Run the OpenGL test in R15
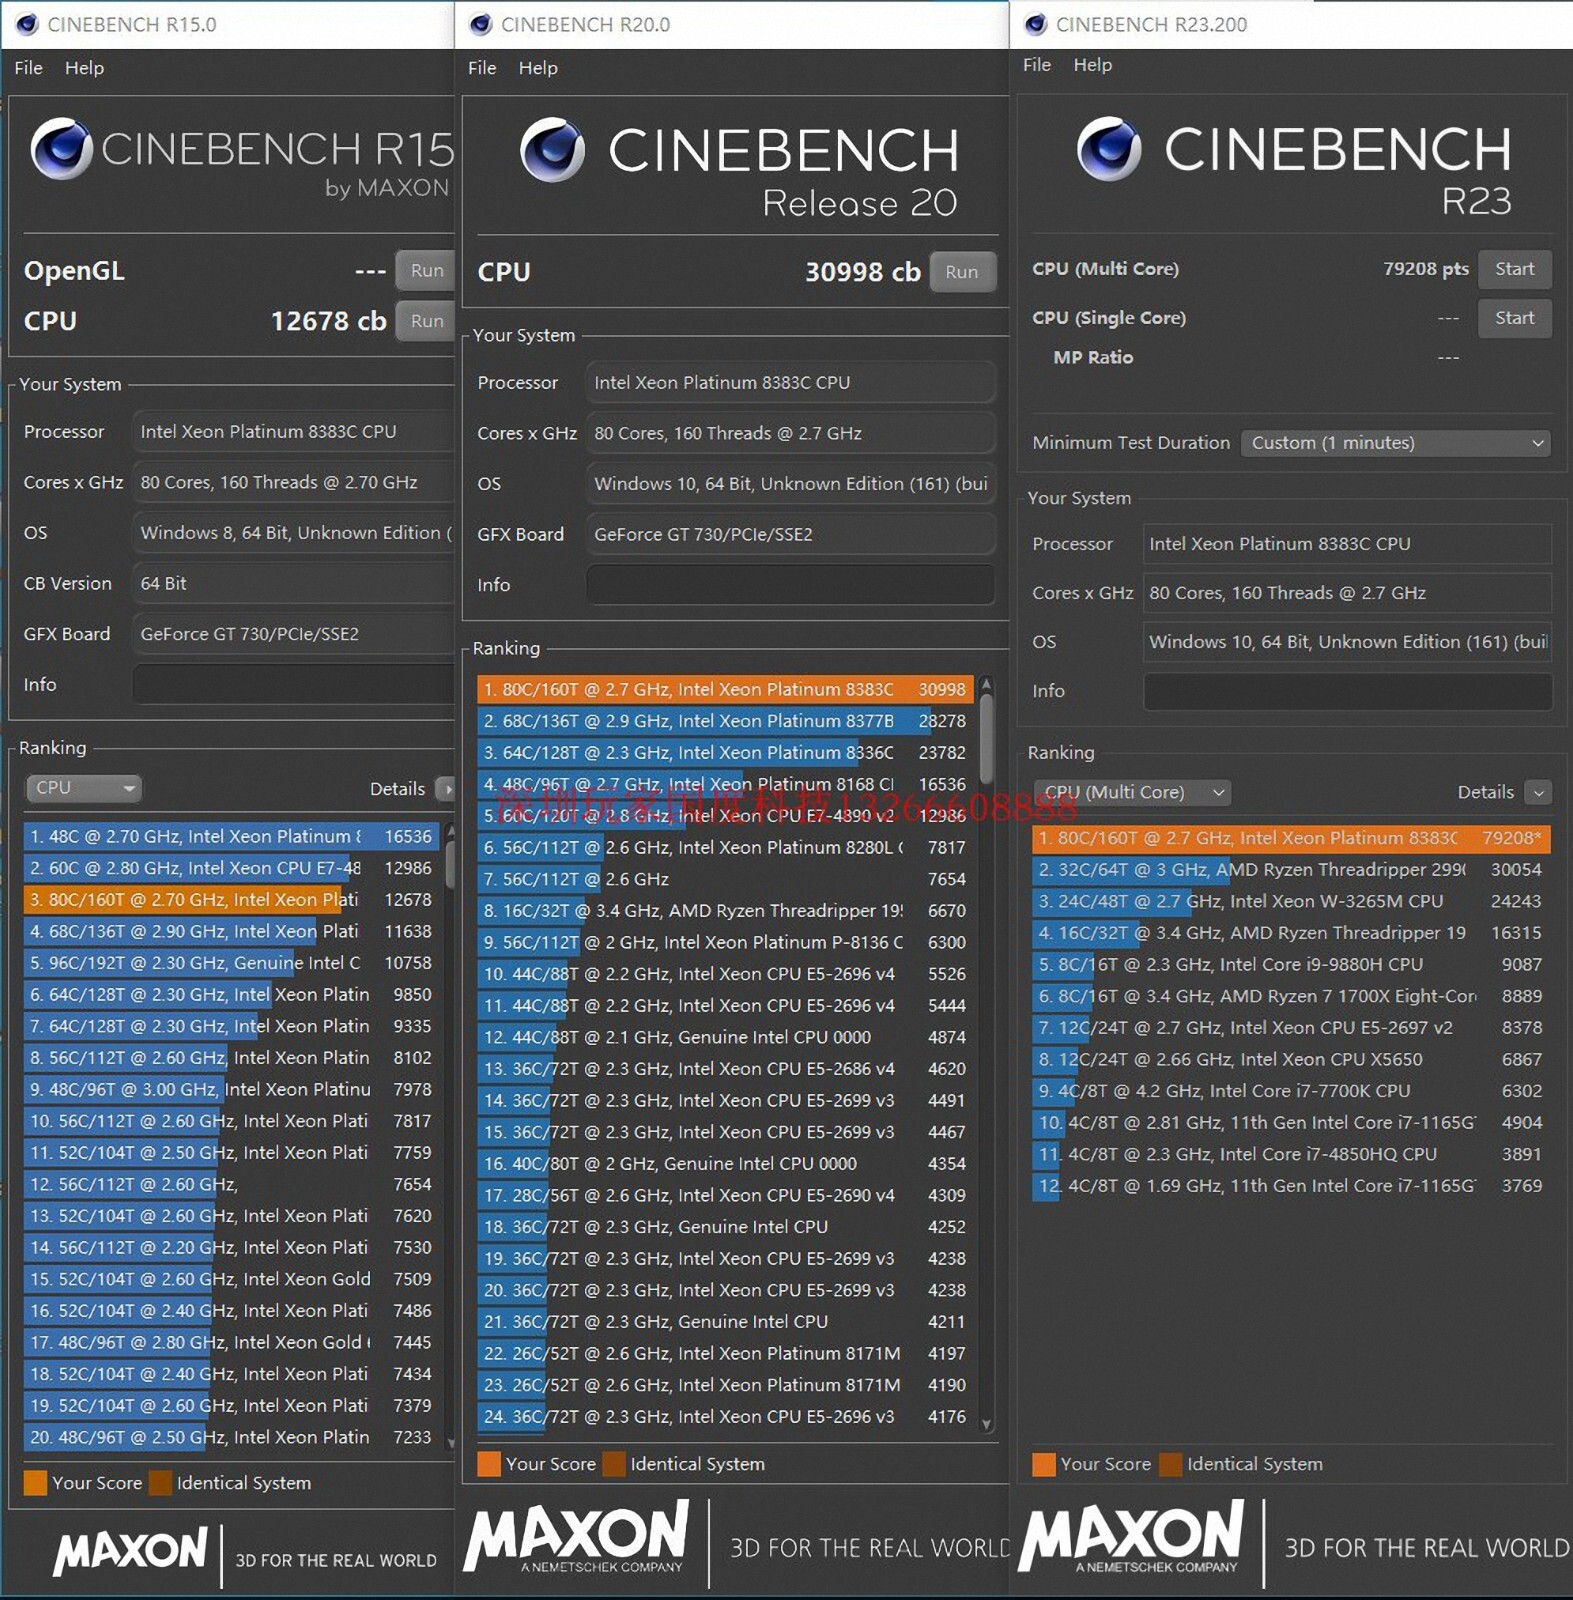 [426, 270]
